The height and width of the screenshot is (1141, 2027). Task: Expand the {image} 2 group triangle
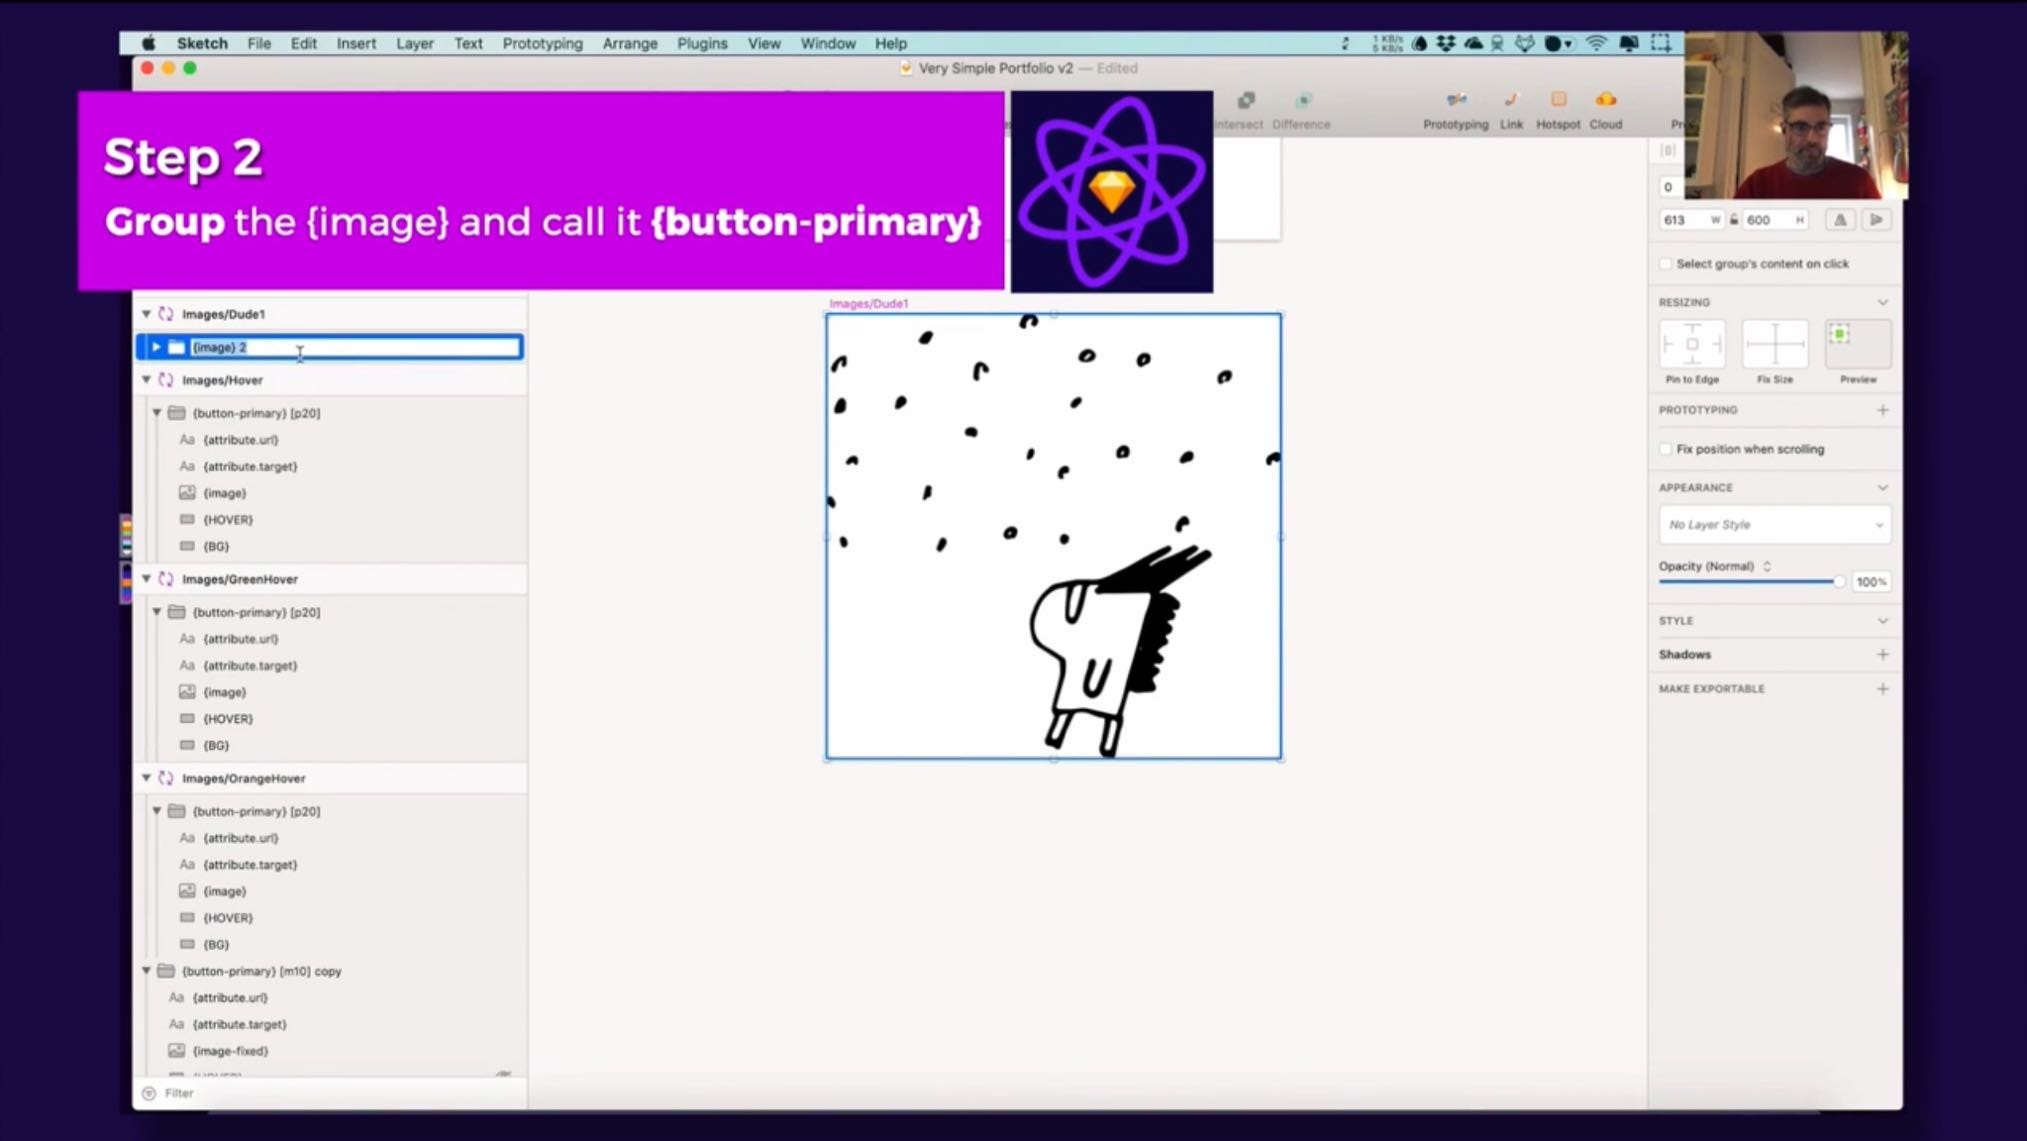click(x=156, y=347)
